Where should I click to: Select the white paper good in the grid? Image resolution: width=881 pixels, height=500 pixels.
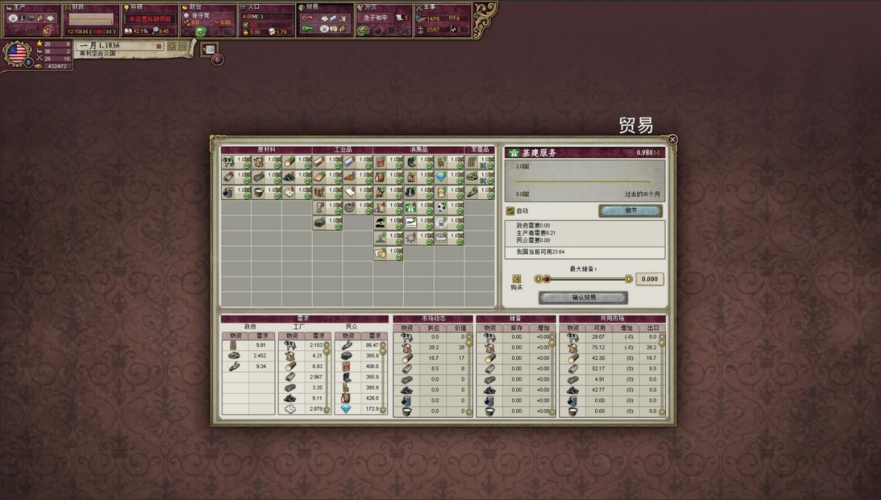357,193
